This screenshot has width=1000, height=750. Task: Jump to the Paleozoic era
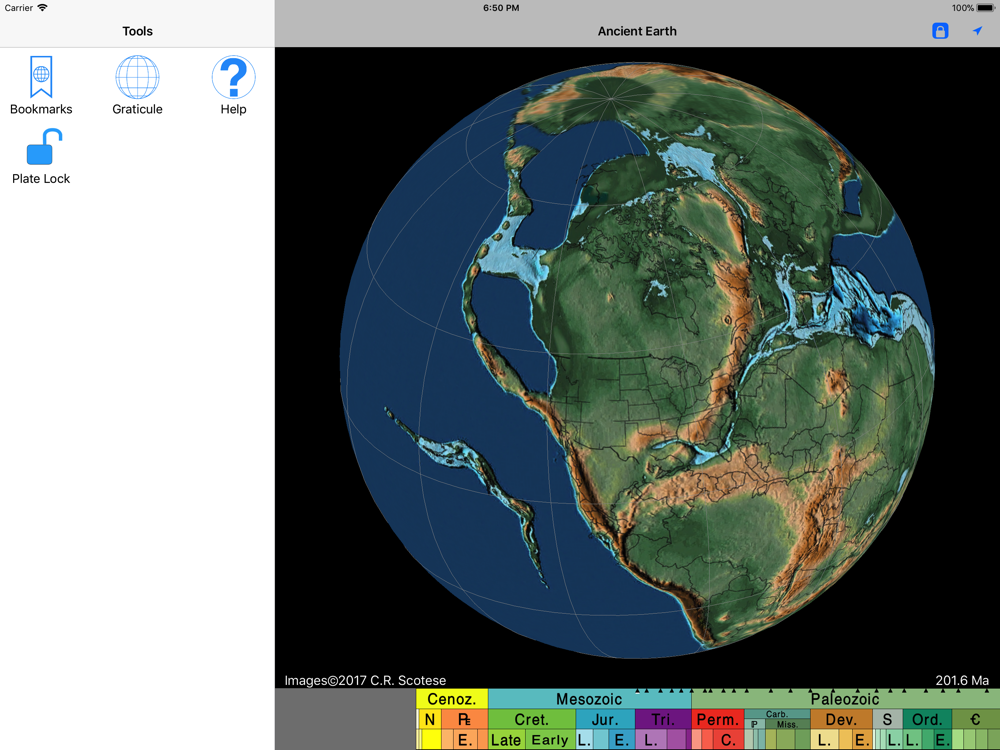[845, 699]
